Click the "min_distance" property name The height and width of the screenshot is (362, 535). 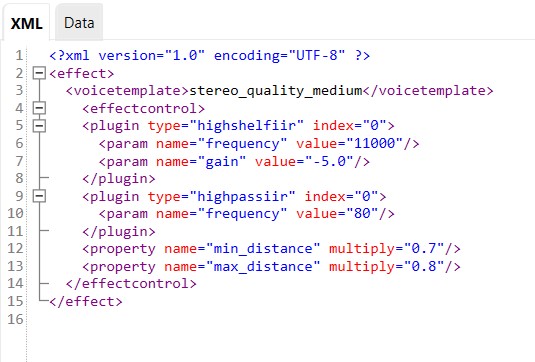[x=263, y=249]
